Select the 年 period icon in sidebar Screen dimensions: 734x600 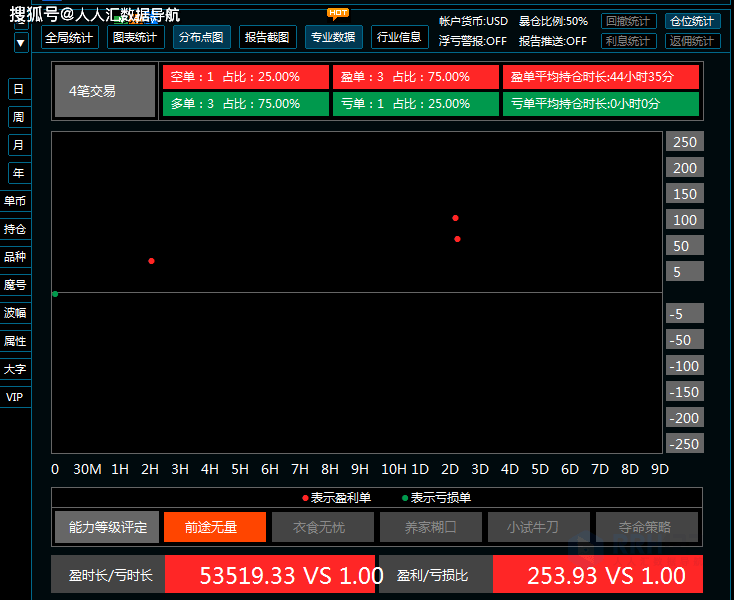coord(17,173)
